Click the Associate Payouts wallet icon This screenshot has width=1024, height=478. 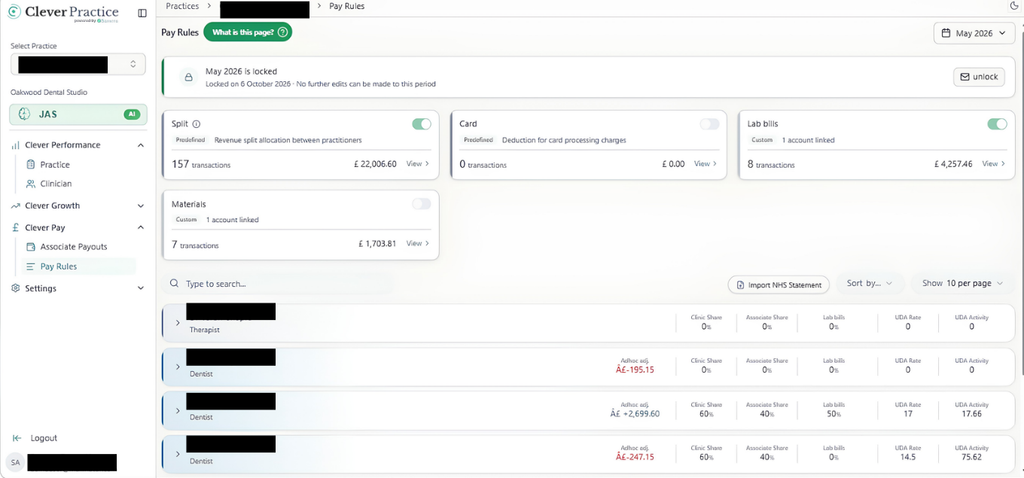pos(30,247)
